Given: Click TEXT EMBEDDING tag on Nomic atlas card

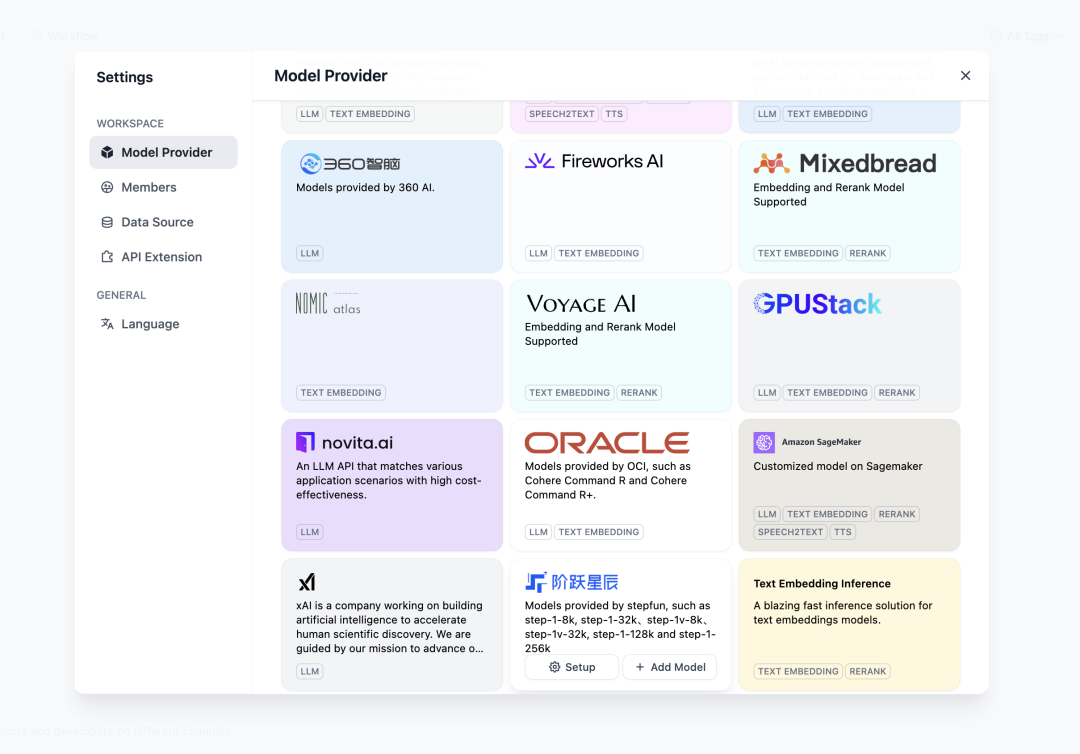Looking at the screenshot, I should tap(340, 392).
